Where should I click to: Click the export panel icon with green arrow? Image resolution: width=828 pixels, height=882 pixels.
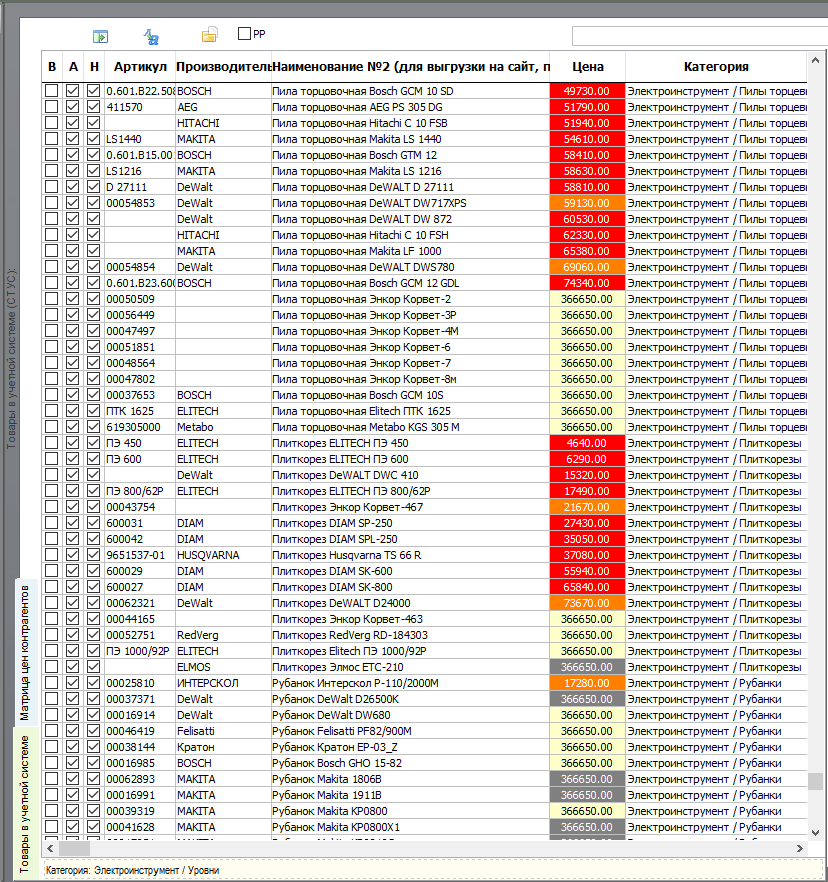100,37
